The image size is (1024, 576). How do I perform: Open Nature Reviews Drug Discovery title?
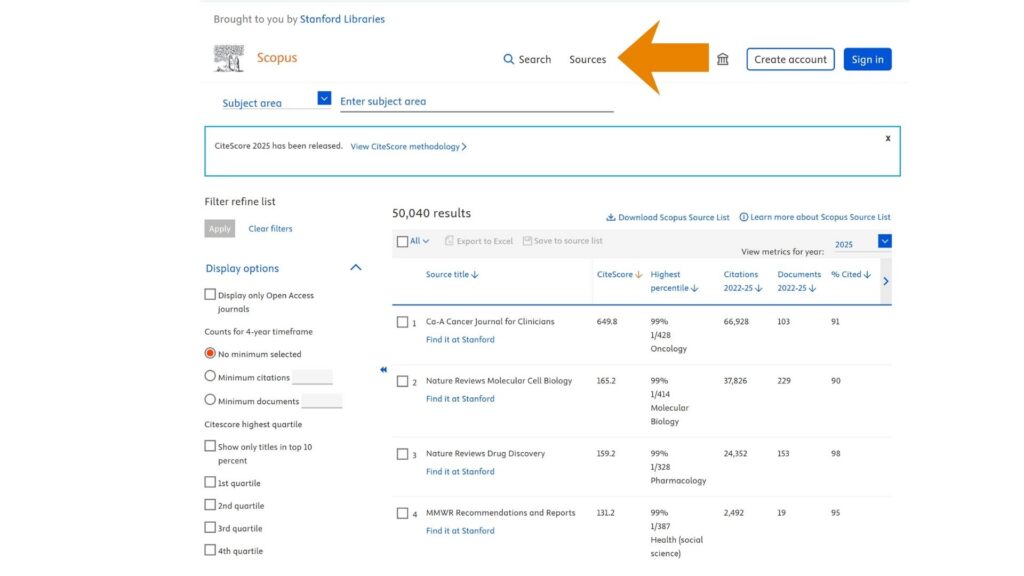485,453
